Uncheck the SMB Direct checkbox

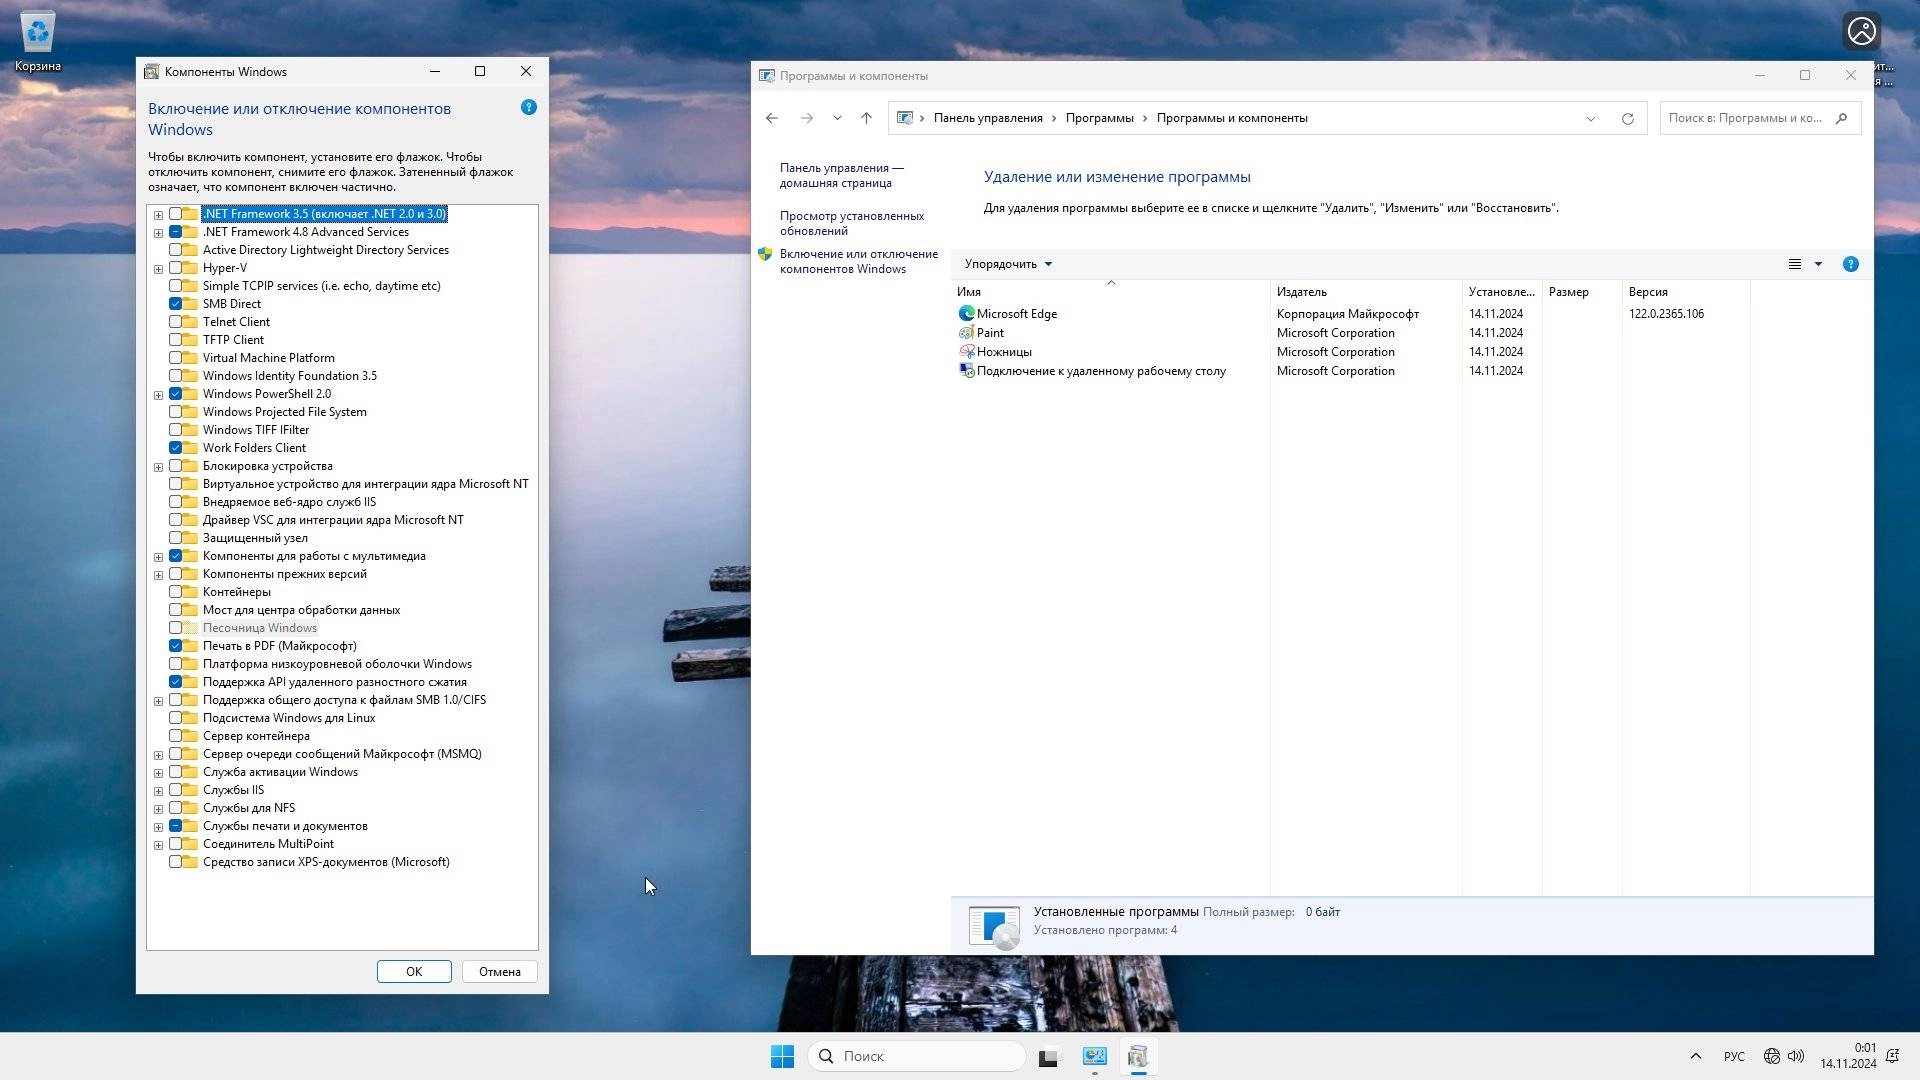pos(175,304)
